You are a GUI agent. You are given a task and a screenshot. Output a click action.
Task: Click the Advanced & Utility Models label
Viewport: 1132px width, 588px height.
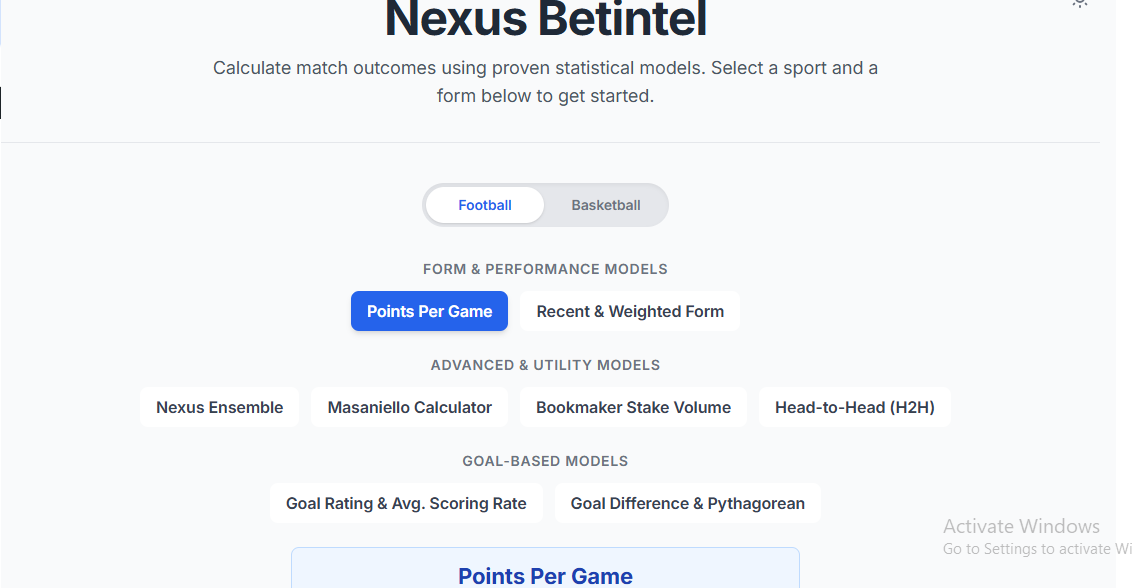tap(545, 365)
